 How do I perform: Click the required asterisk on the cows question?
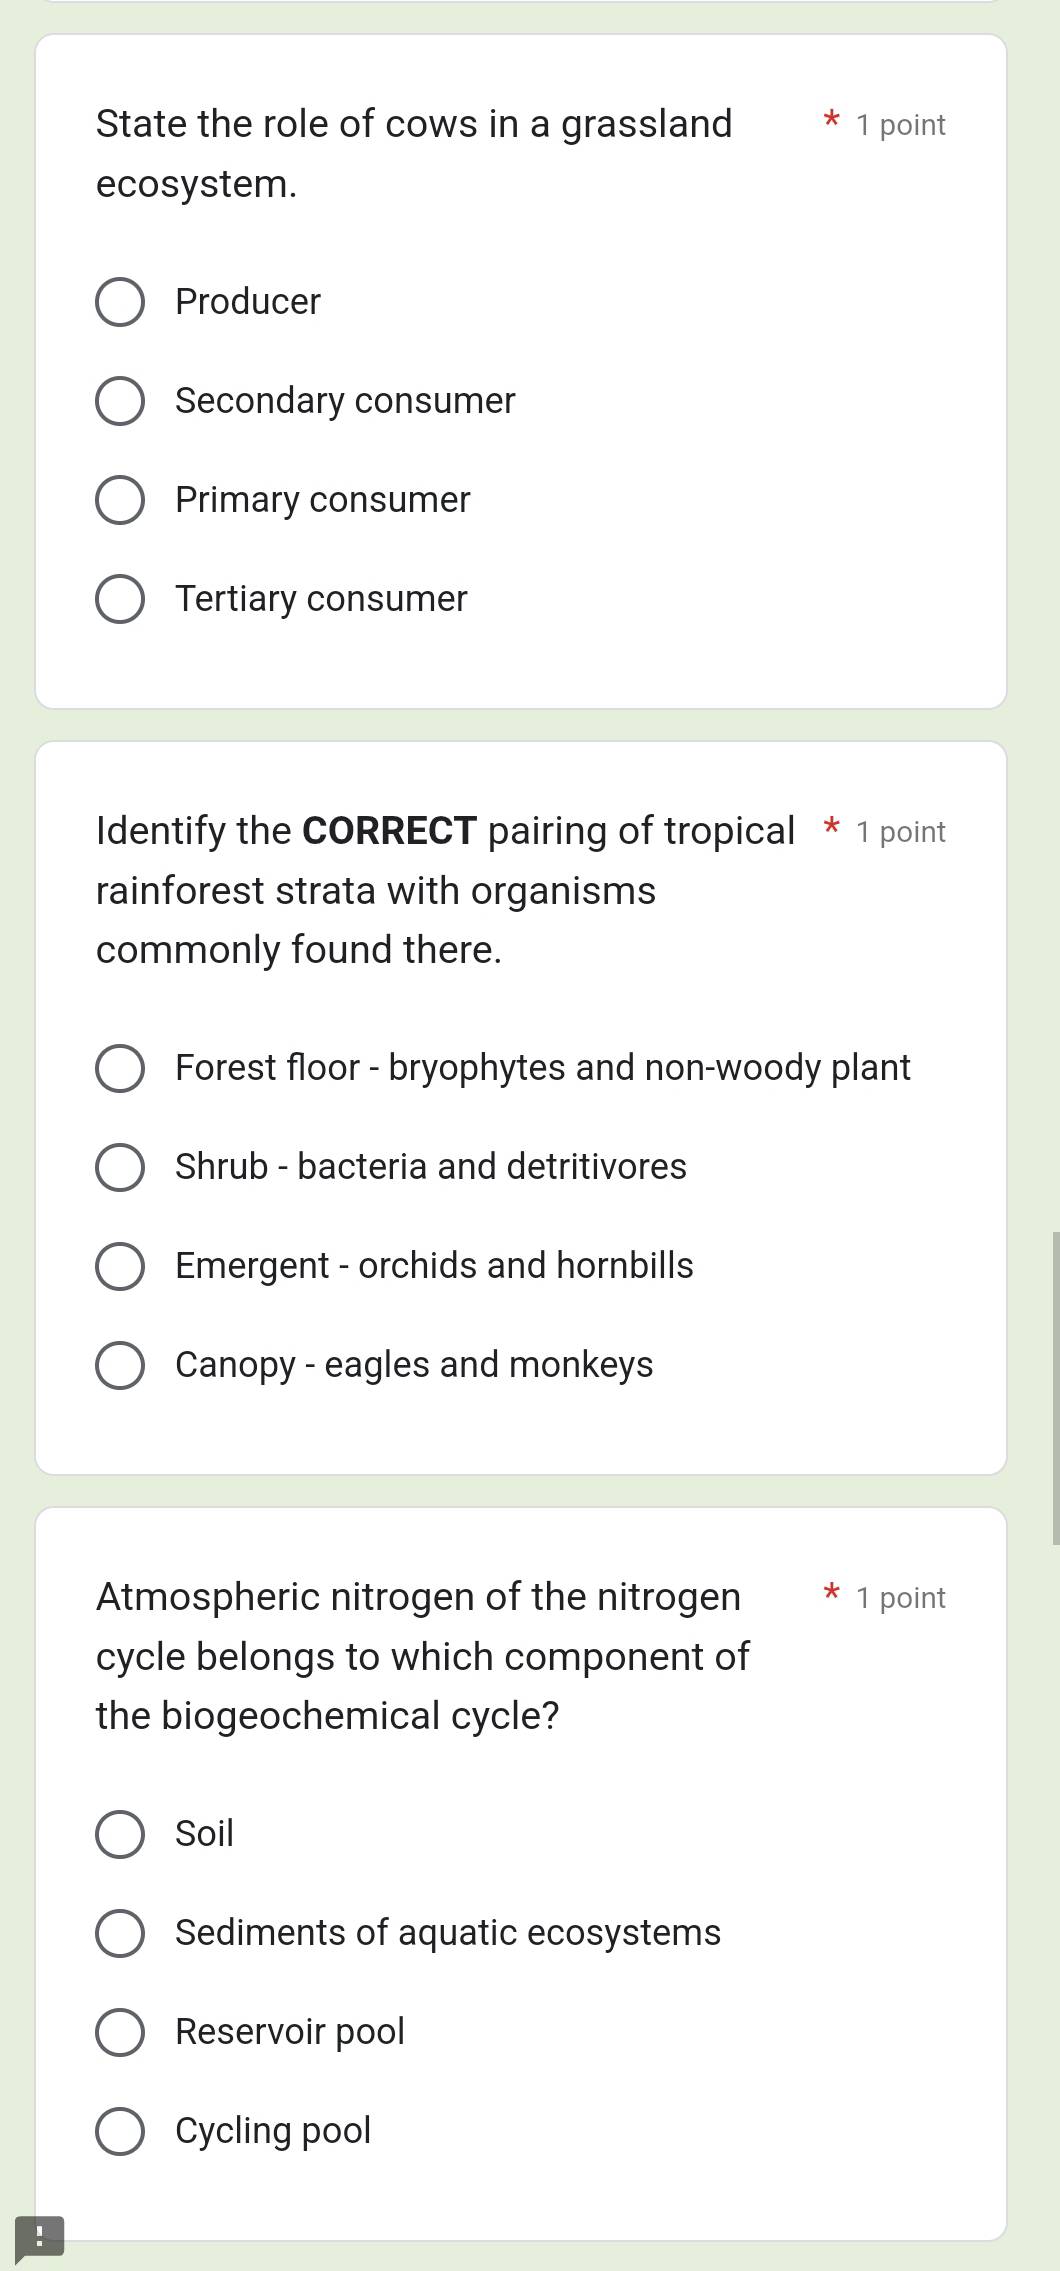pos(831,122)
